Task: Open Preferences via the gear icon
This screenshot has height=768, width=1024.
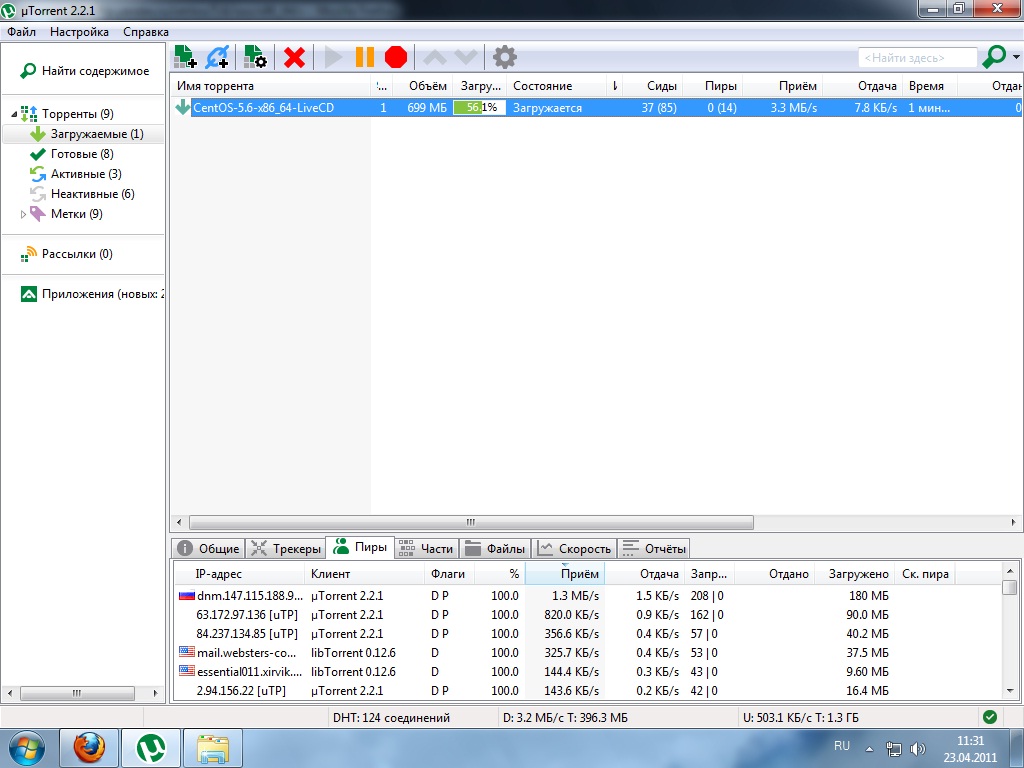Action: 504,57
